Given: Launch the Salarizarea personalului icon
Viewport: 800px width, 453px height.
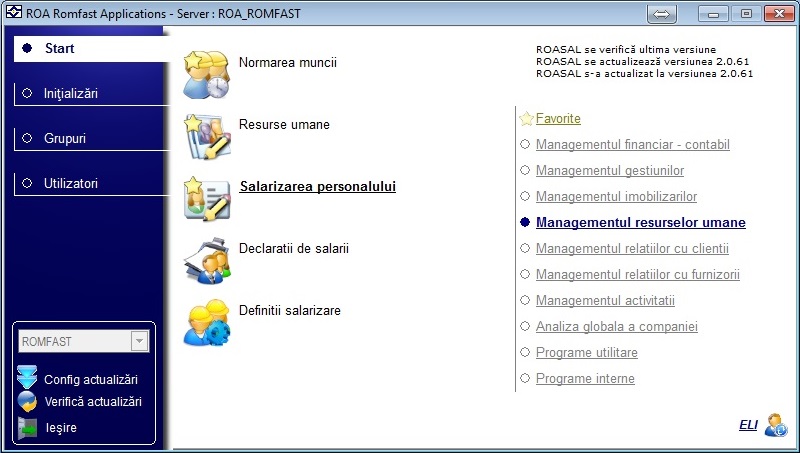Looking at the screenshot, I should [x=207, y=199].
